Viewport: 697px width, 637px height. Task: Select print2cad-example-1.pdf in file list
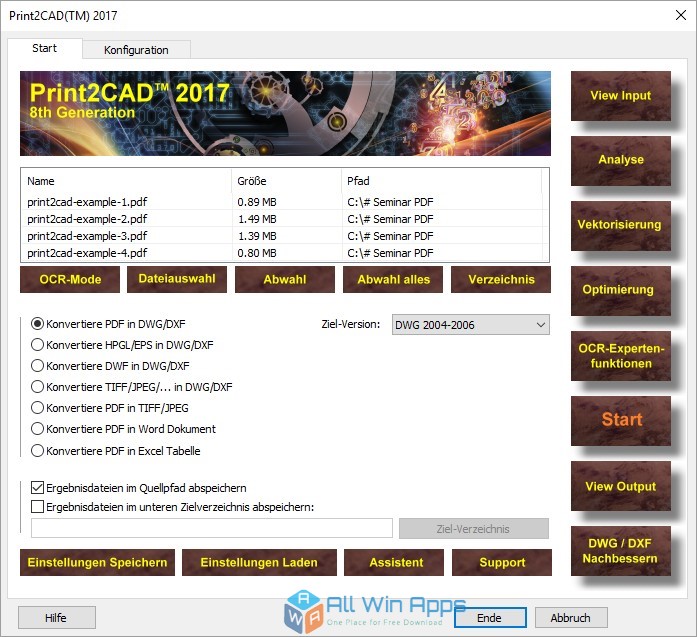(x=284, y=202)
